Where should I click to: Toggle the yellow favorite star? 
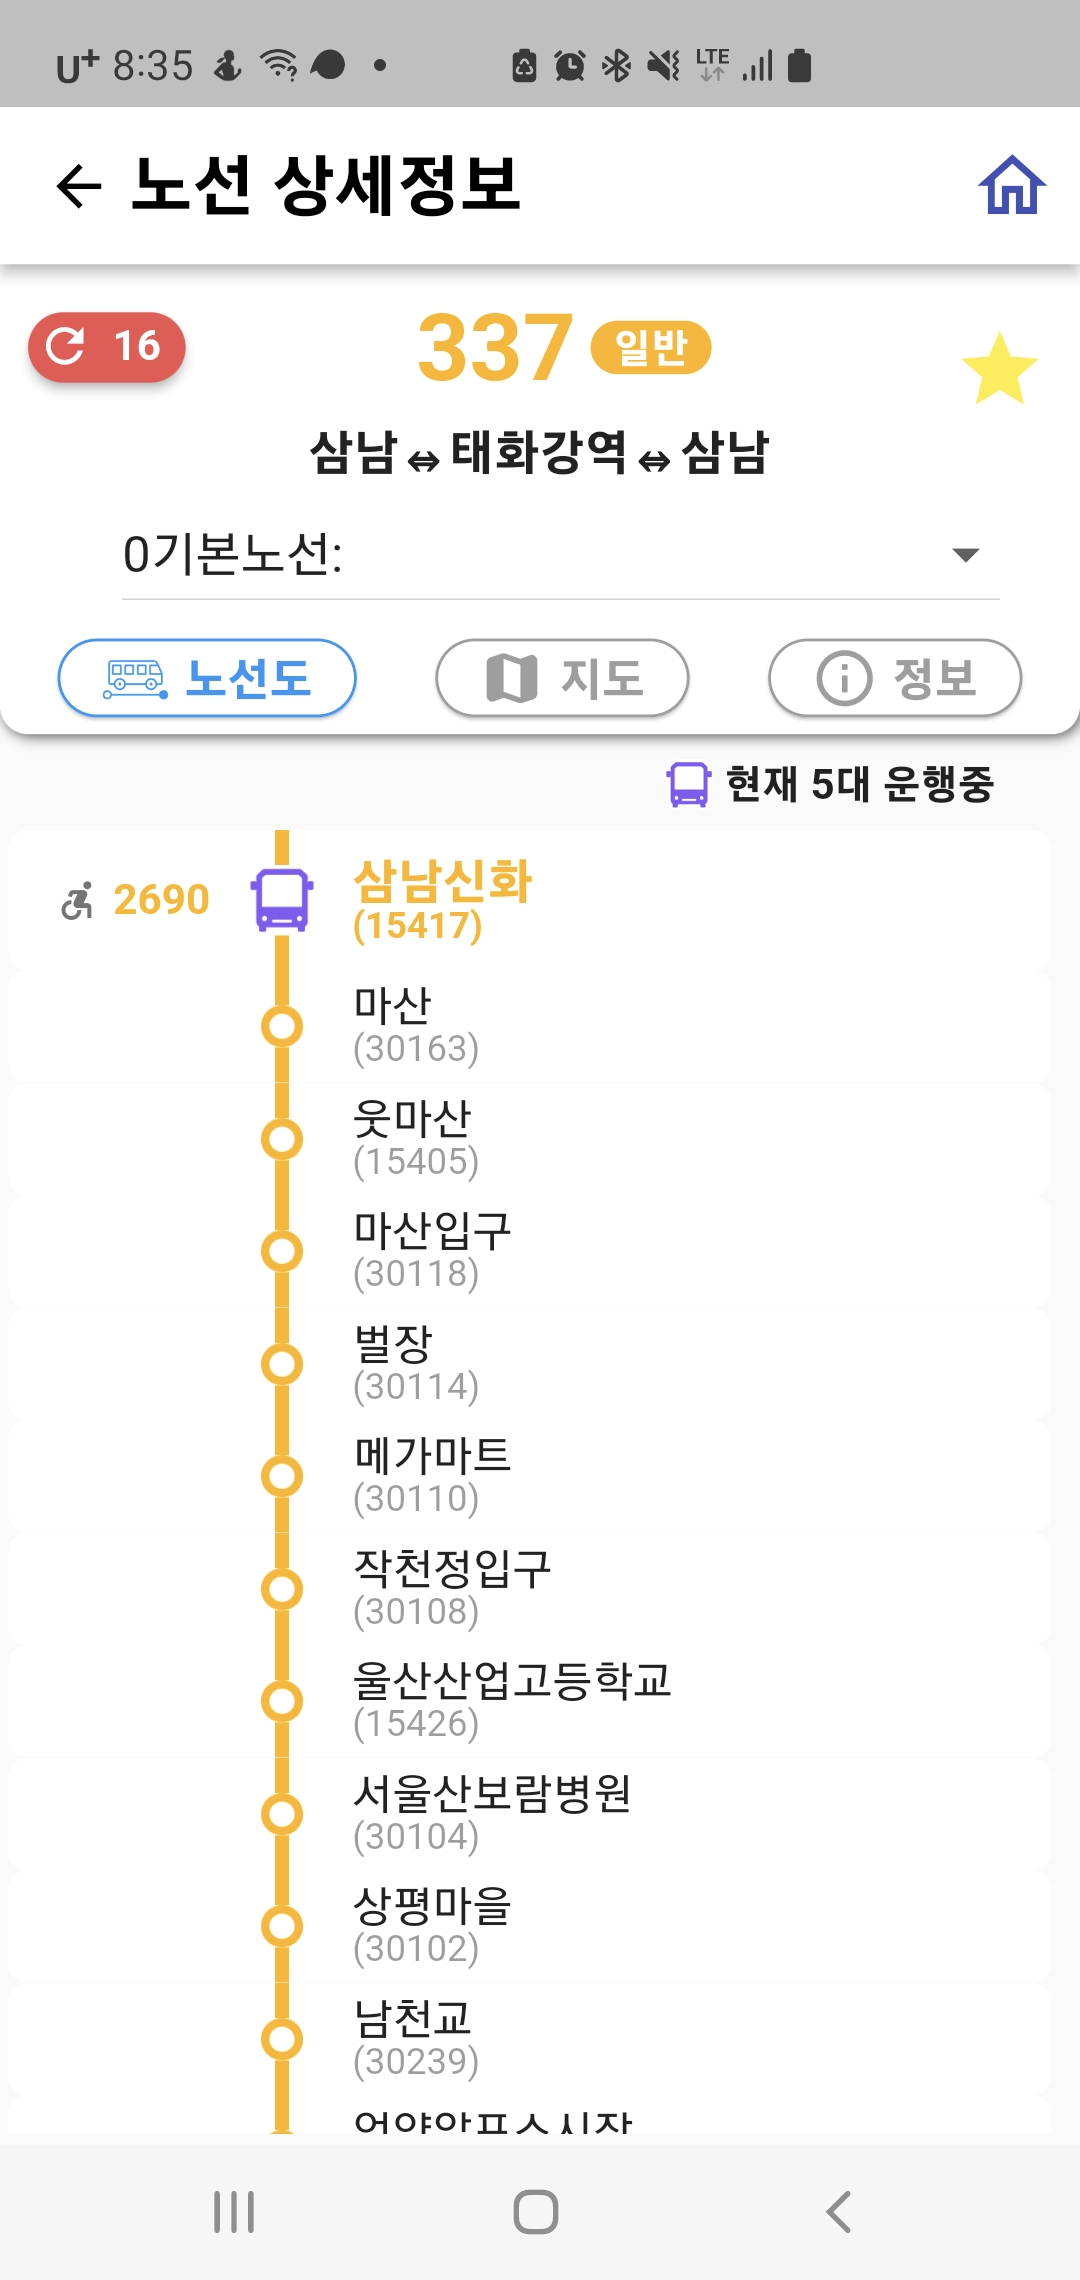click(999, 369)
